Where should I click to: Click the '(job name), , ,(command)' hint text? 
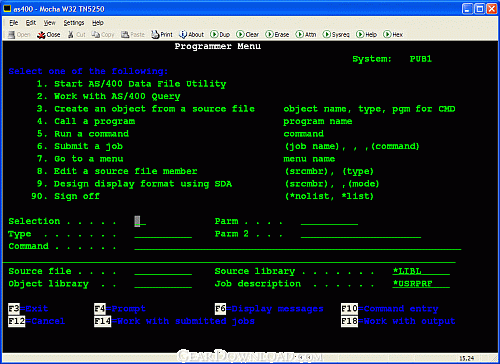pos(352,146)
